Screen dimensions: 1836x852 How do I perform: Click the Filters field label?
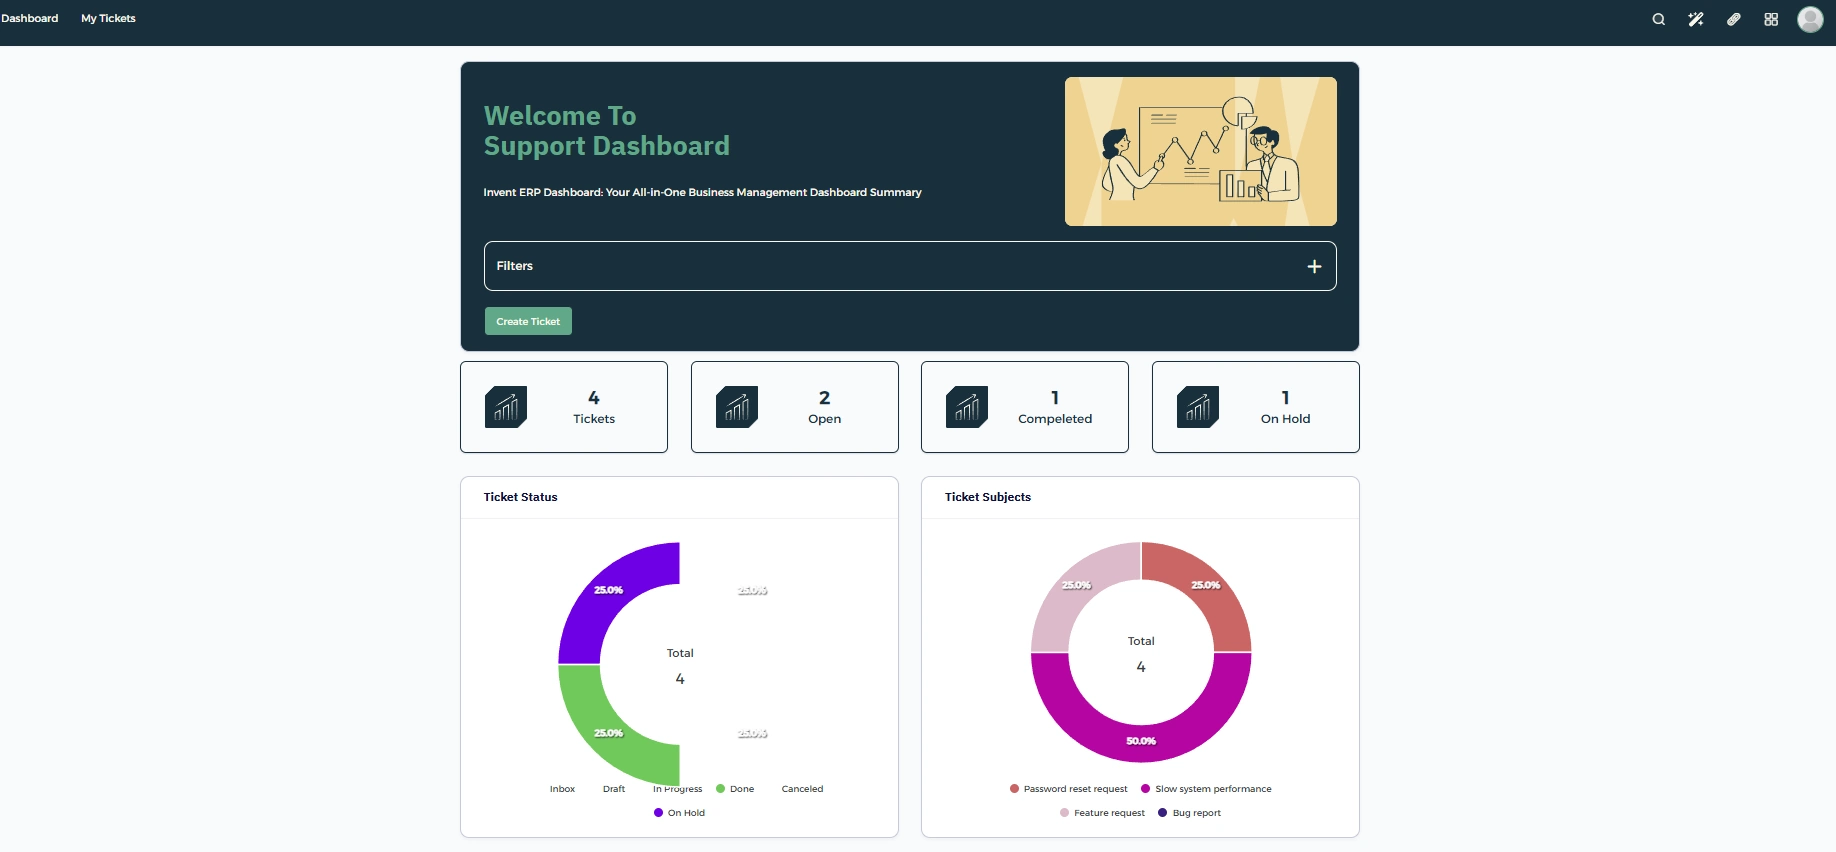pyautogui.click(x=515, y=266)
